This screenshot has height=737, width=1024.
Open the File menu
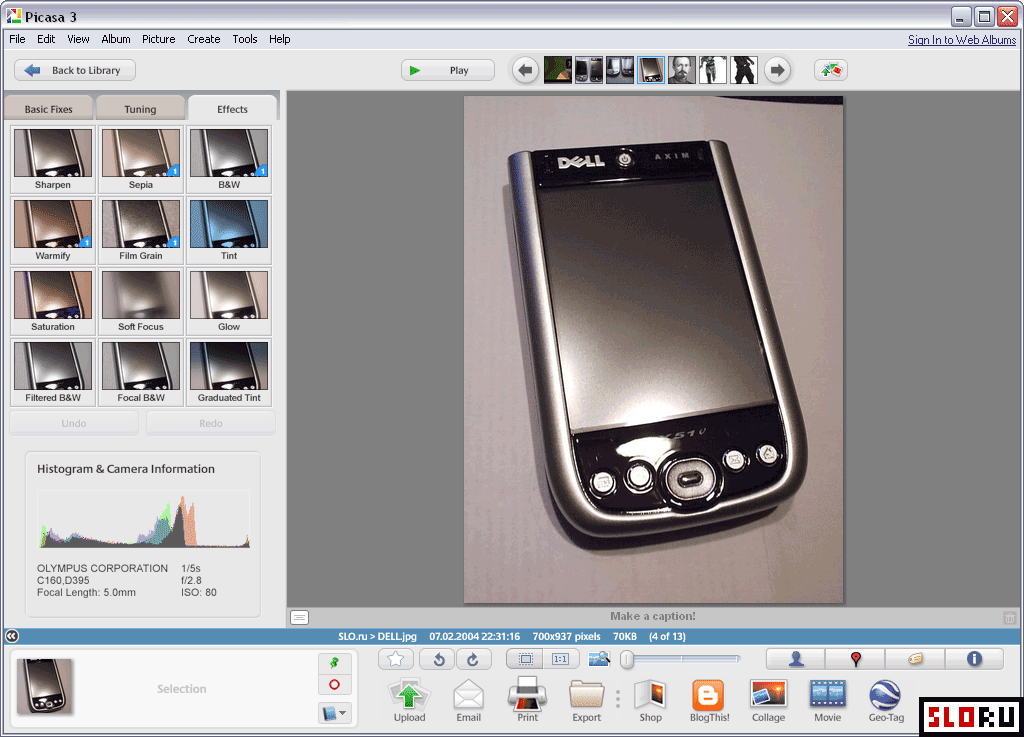click(x=17, y=39)
